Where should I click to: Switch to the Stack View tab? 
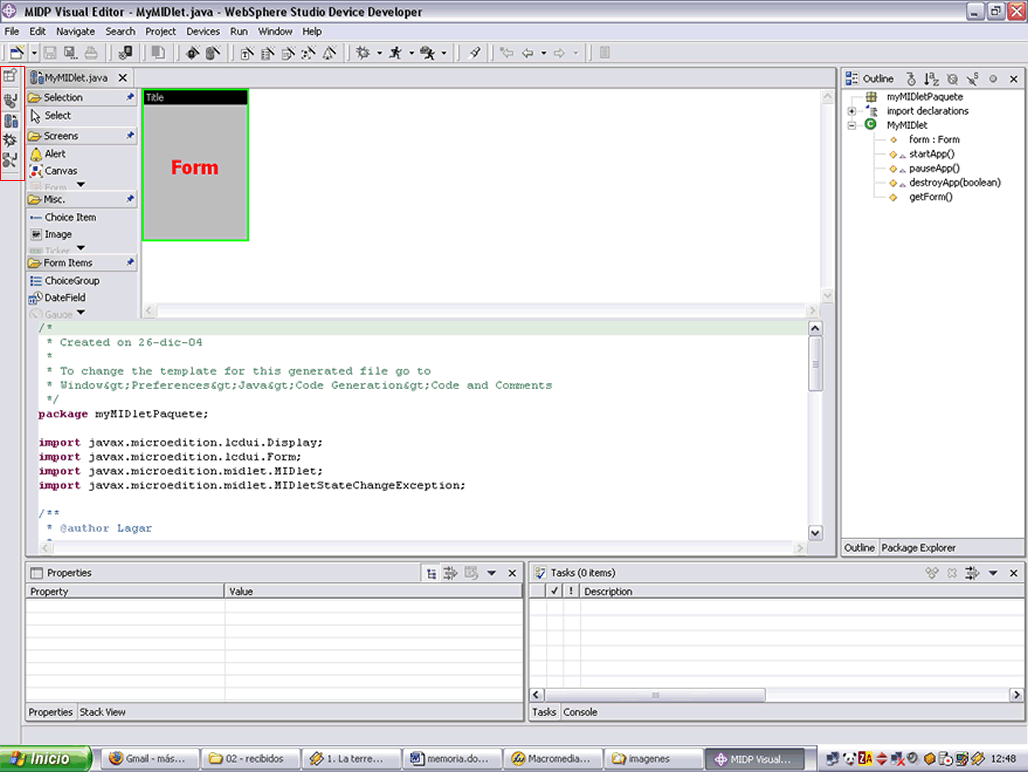tap(102, 712)
